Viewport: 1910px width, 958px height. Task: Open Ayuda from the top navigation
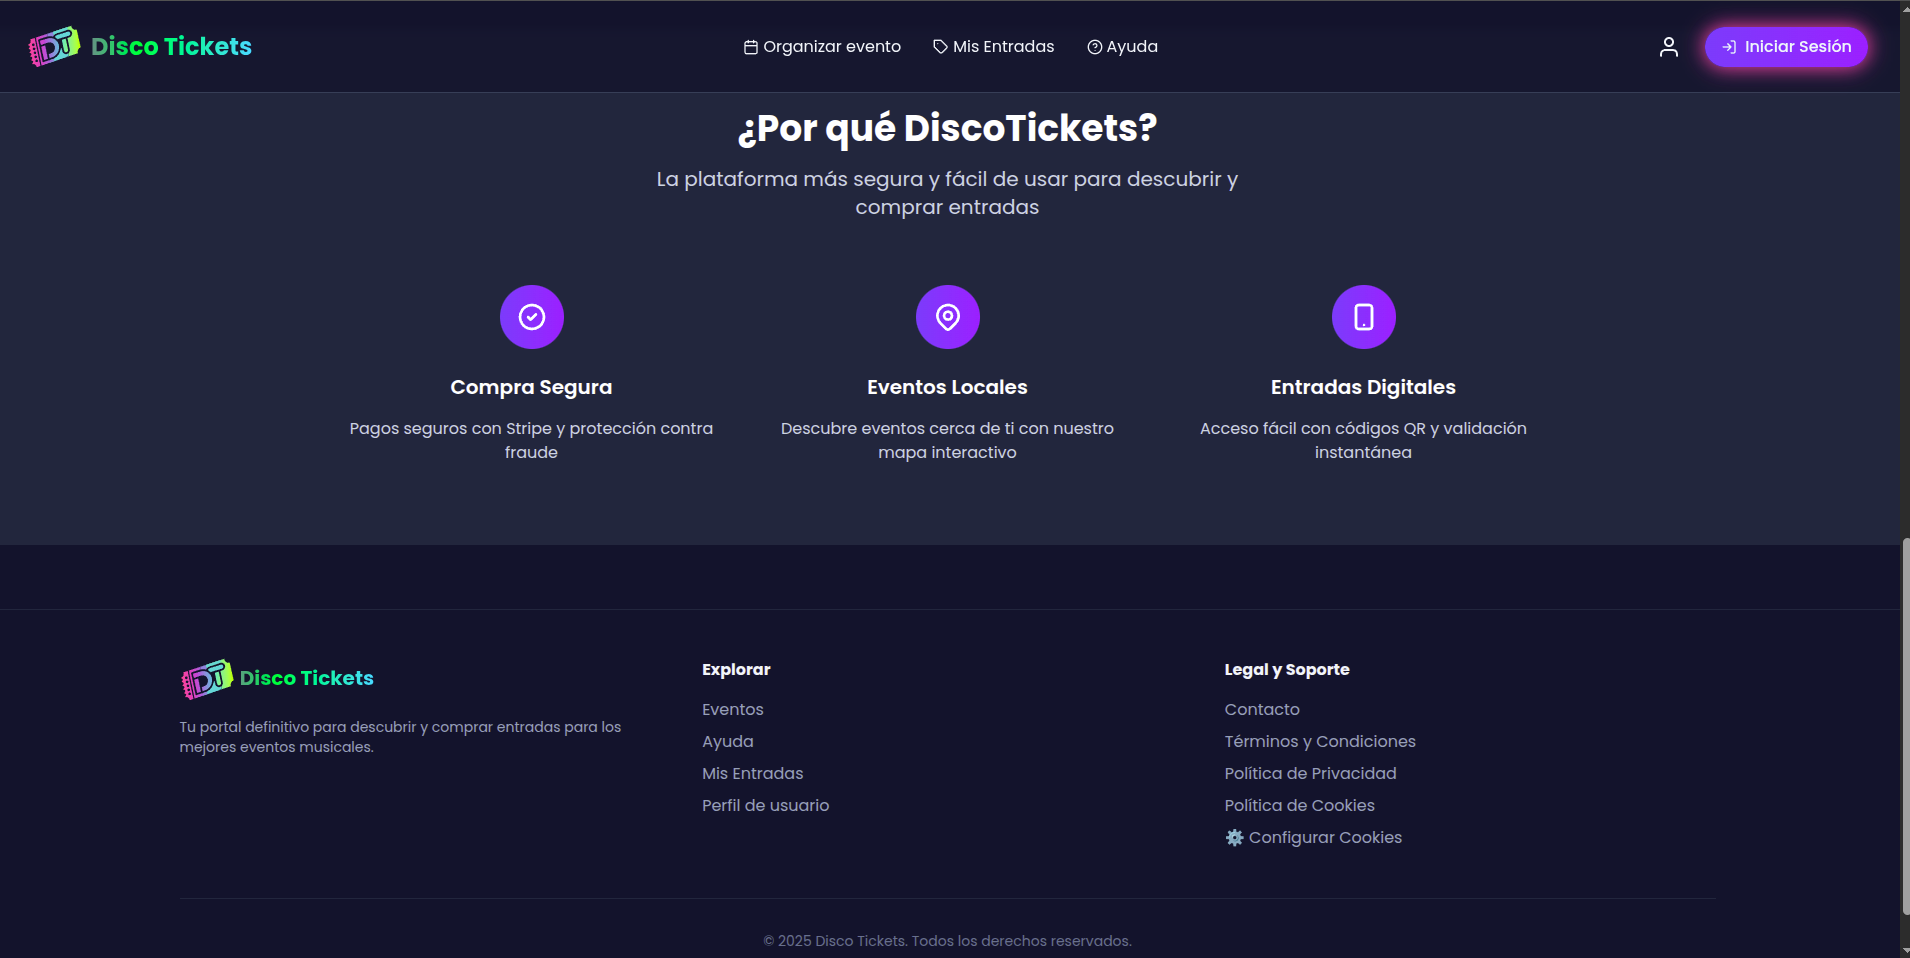(1131, 46)
